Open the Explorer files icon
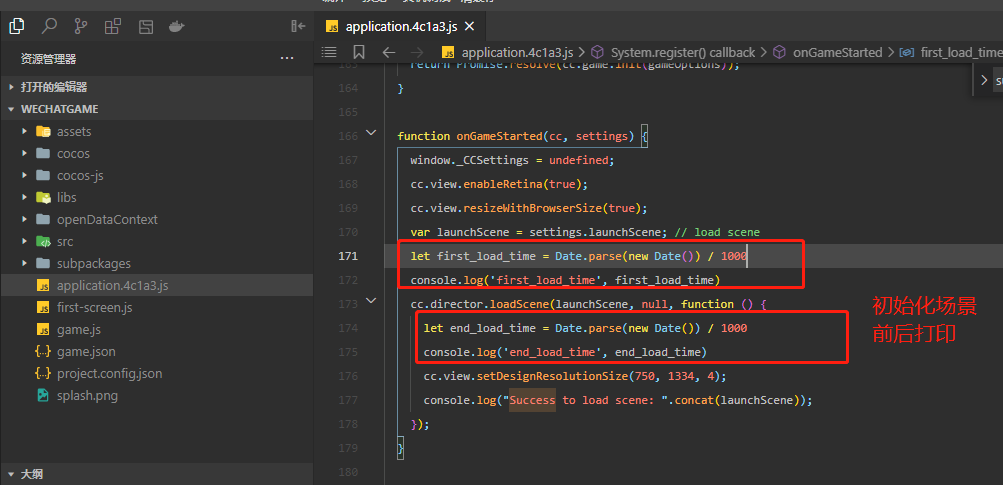Image resolution: width=1003 pixels, height=485 pixels. click(17, 26)
